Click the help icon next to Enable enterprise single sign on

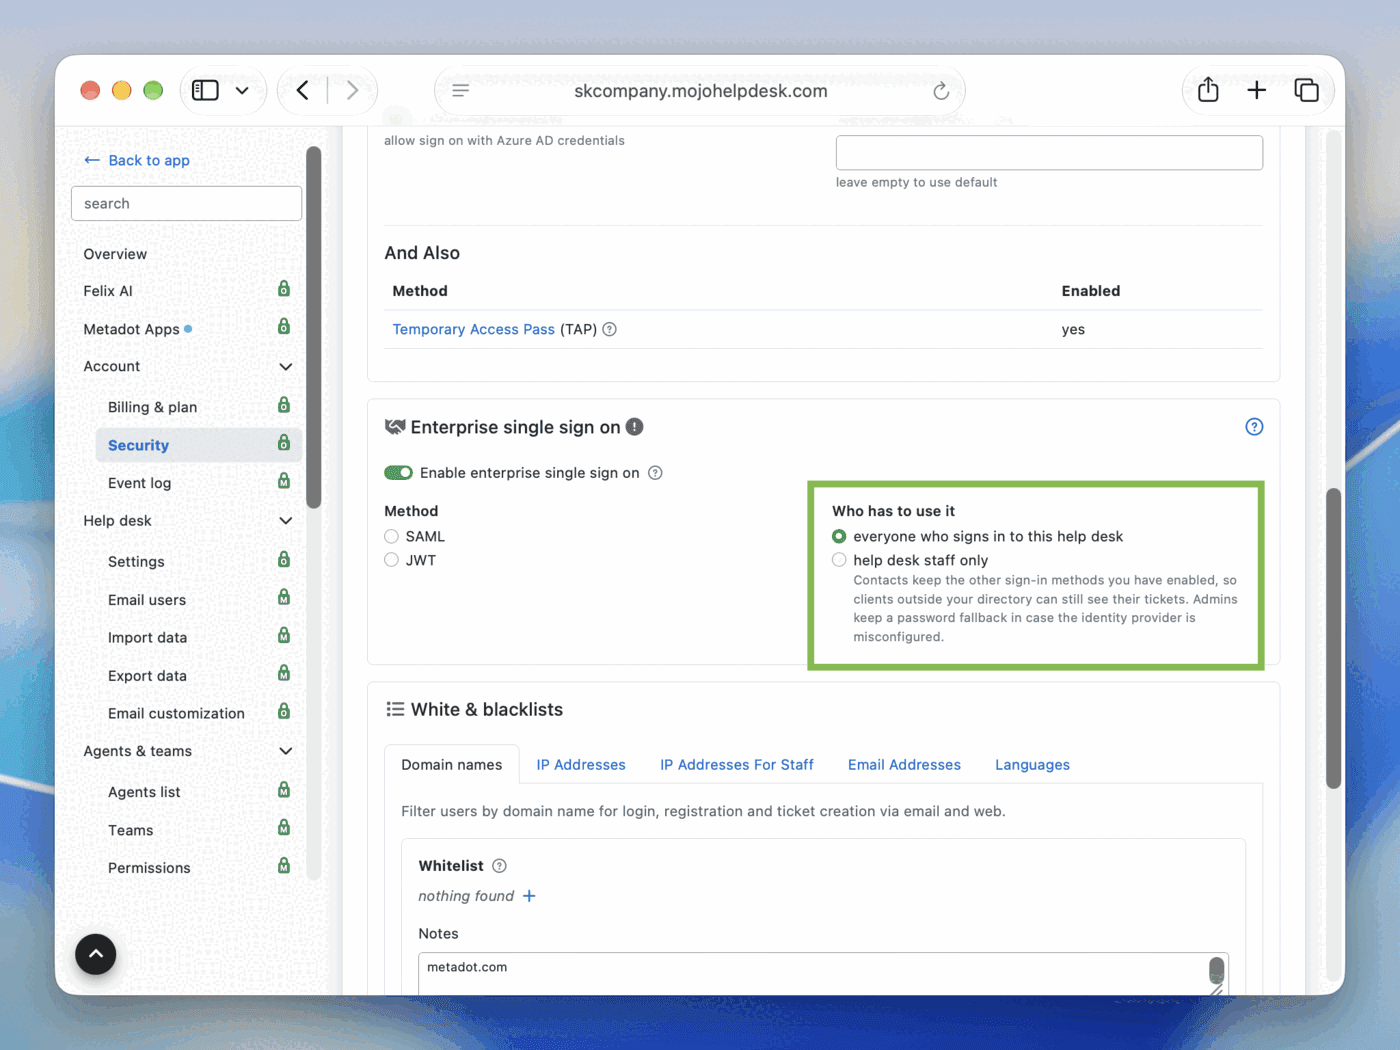[655, 473]
